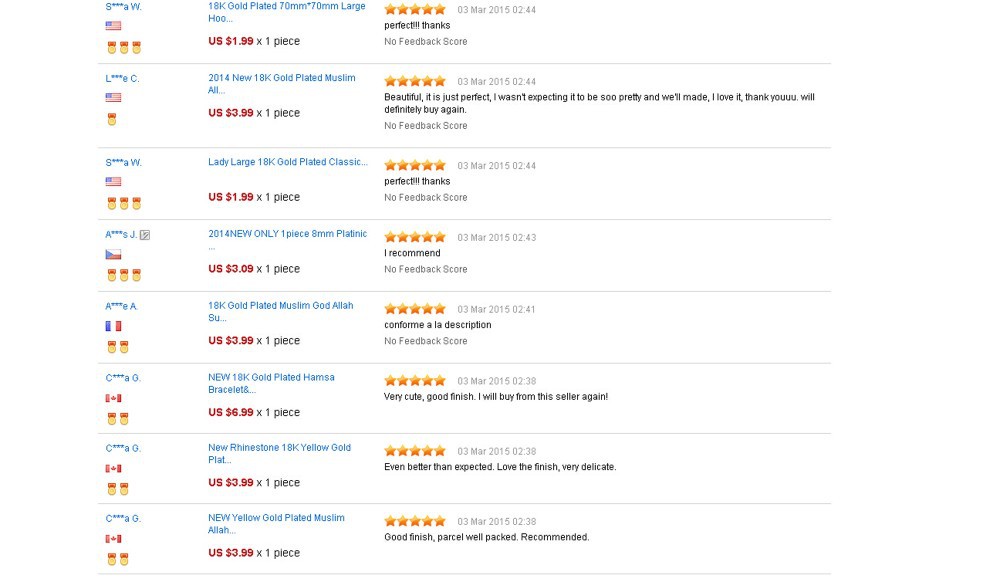This screenshot has height=582, width=1000.
Task: Click the French flag under A***e A.
Action: click(x=113, y=326)
